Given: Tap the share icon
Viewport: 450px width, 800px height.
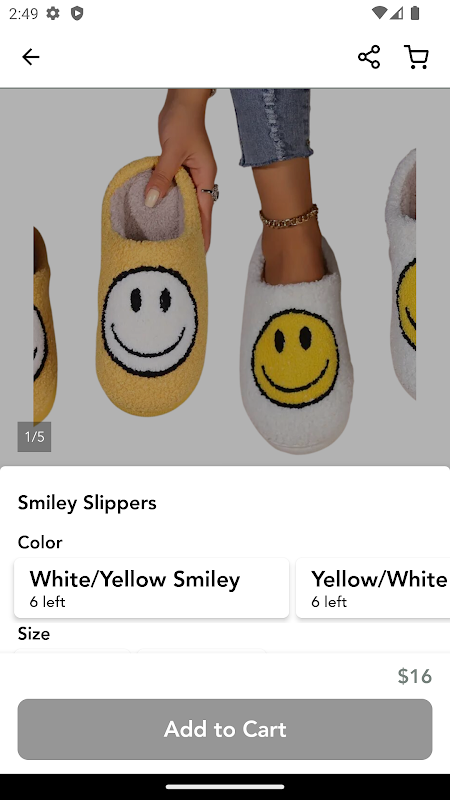Looking at the screenshot, I should 369,57.
